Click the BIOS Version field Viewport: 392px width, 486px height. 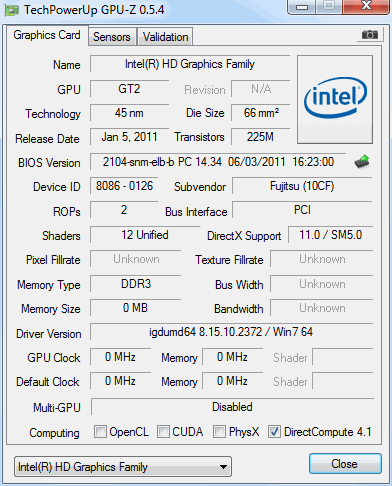[218, 162]
